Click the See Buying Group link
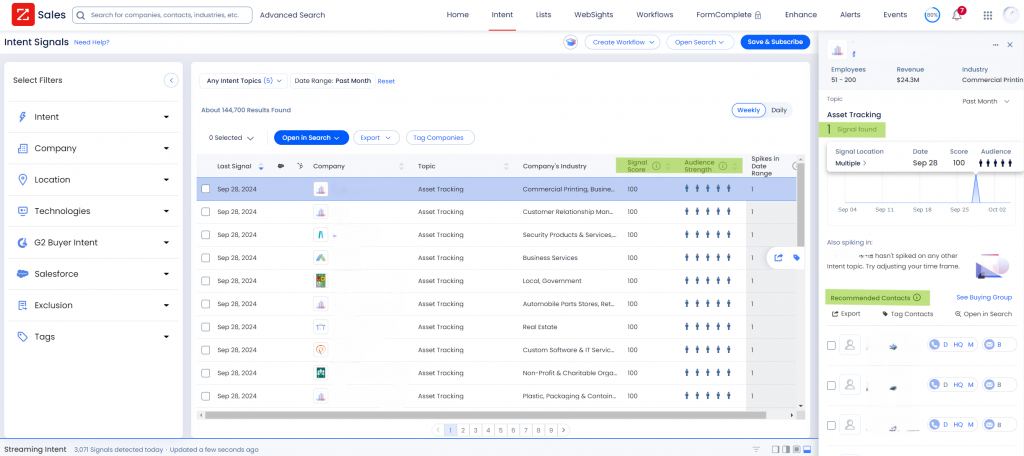 983,297
